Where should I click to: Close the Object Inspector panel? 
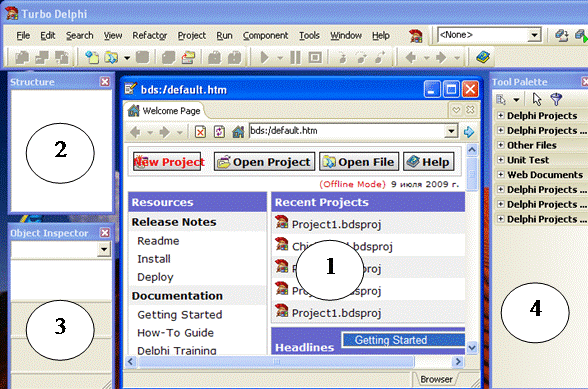click(x=105, y=233)
